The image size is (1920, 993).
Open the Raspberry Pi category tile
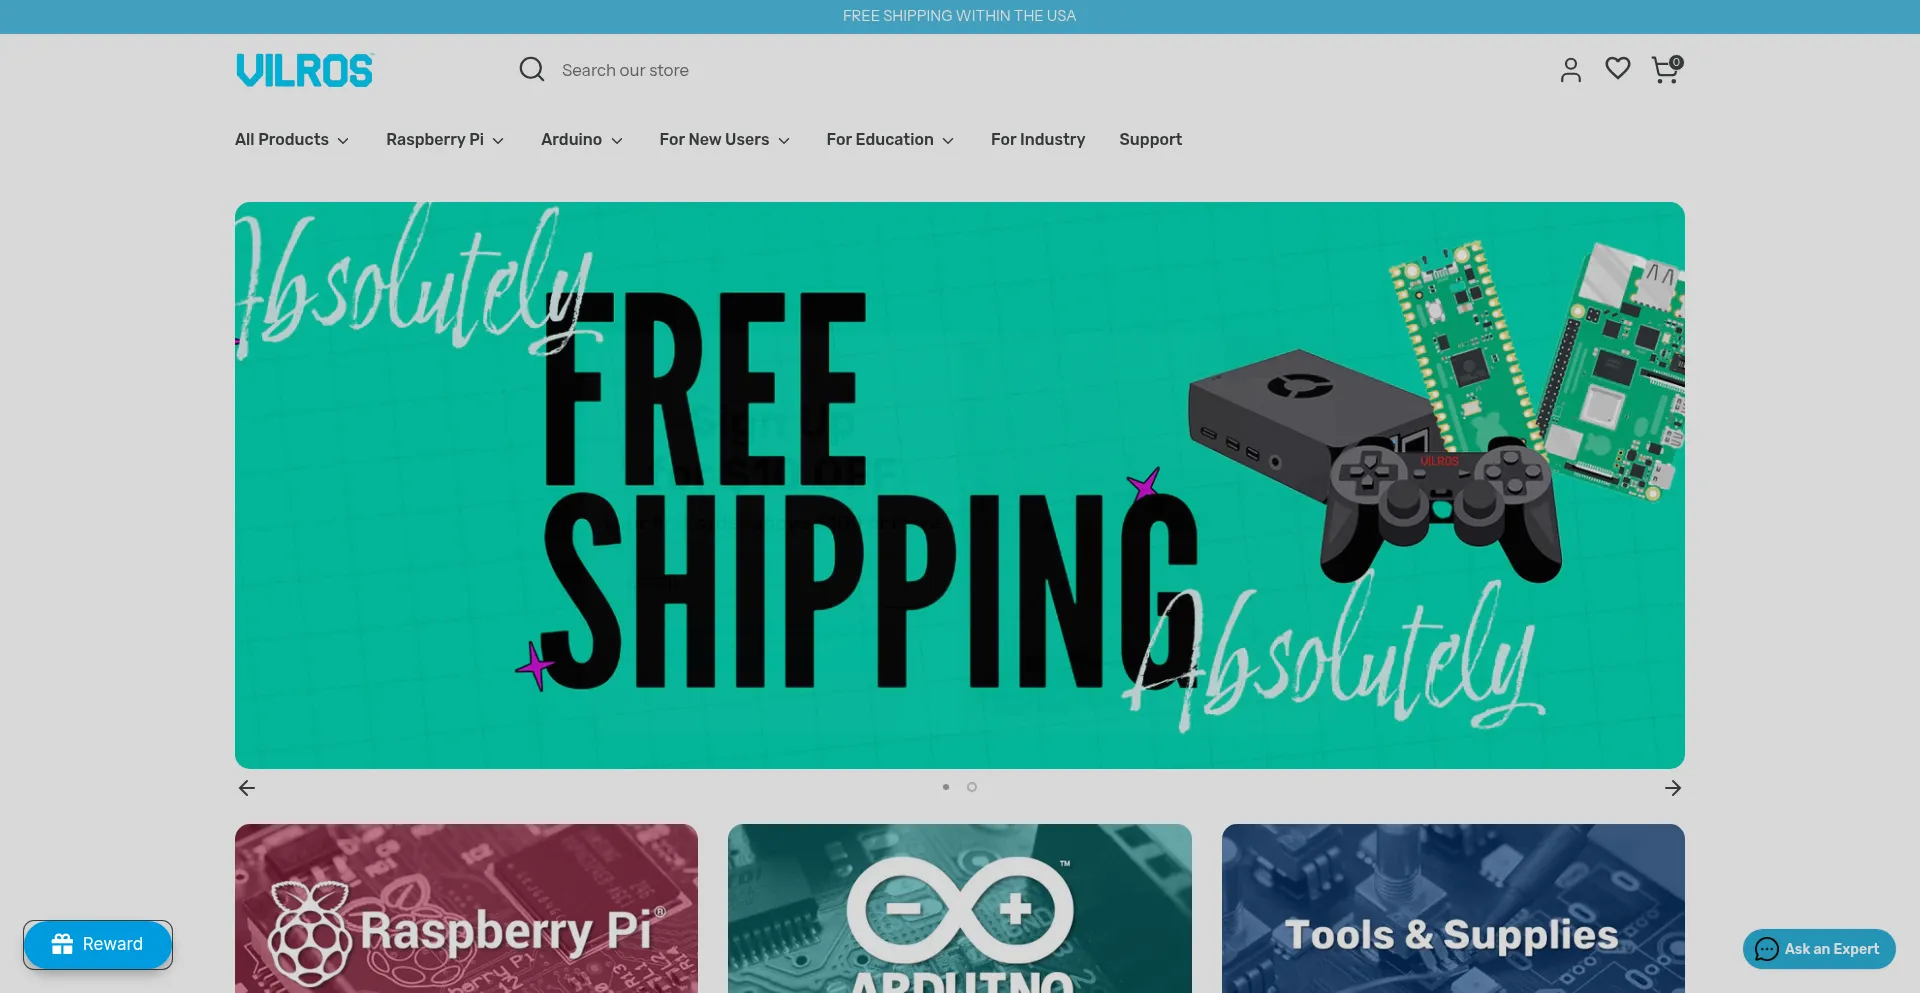(466, 908)
